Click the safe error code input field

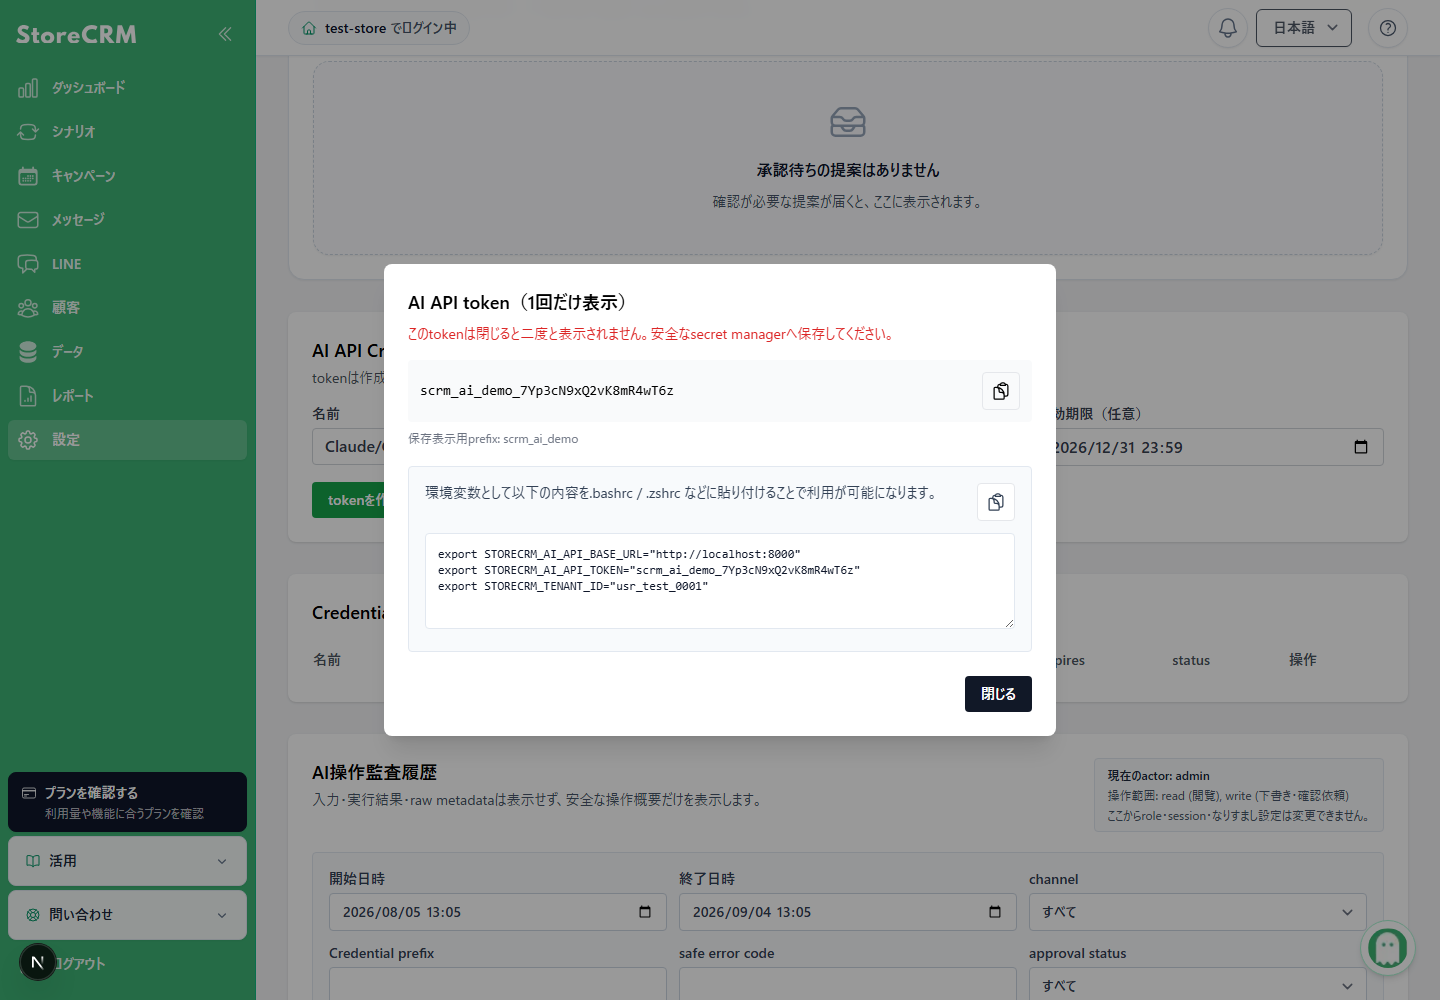[x=848, y=984]
